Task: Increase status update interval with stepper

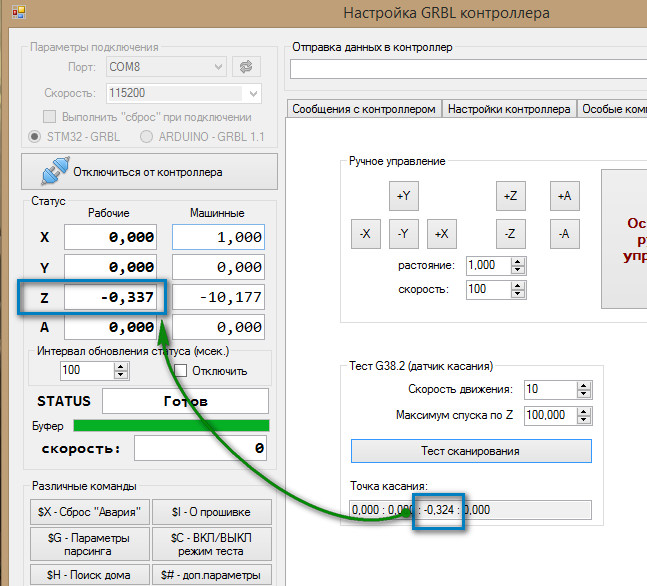Action: click(120, 366)
